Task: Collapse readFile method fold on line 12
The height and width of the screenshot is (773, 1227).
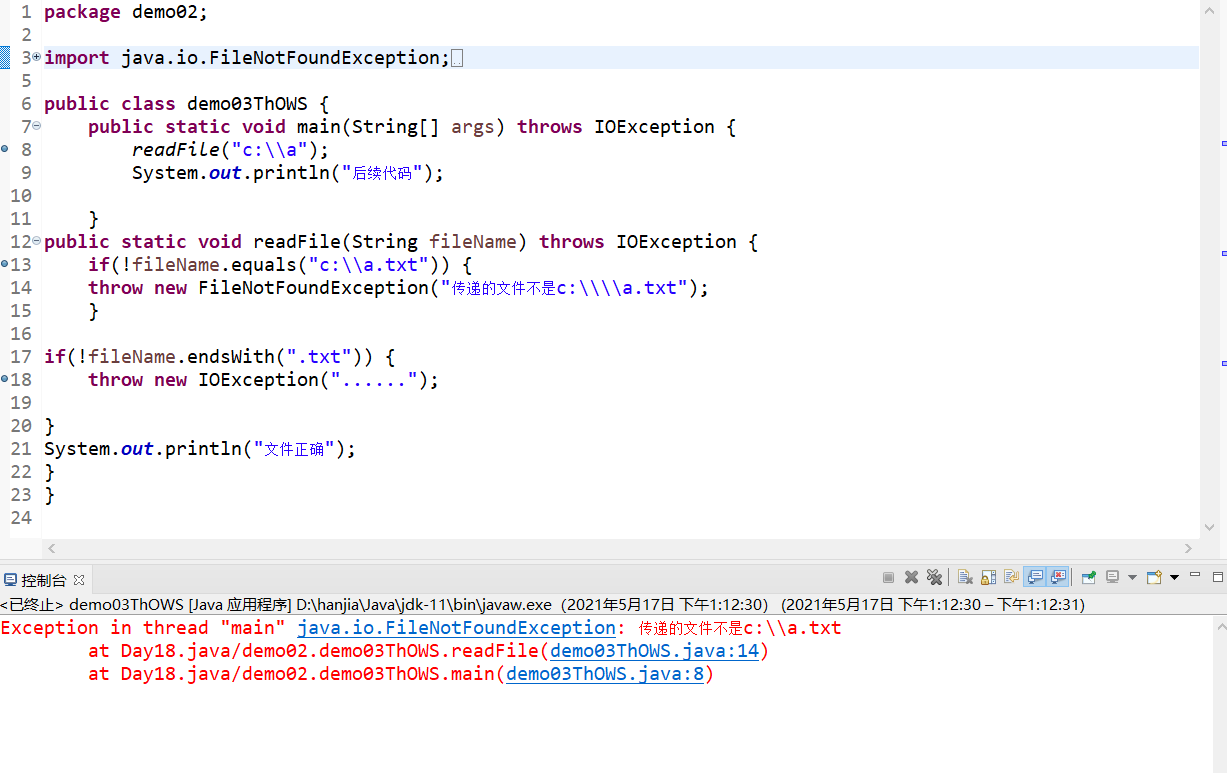Action: point(36,241)
